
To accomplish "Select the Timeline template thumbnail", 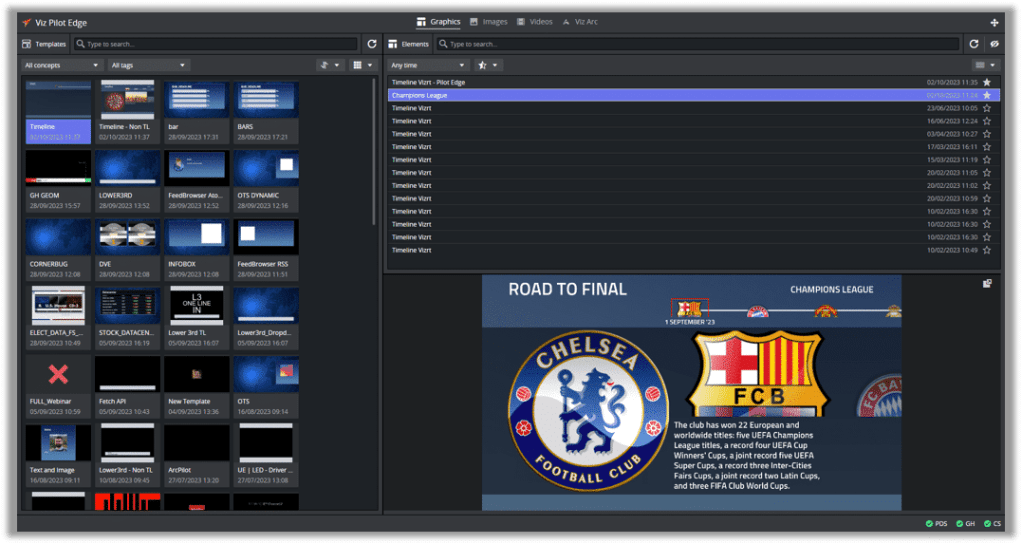I will click(58, 111).
